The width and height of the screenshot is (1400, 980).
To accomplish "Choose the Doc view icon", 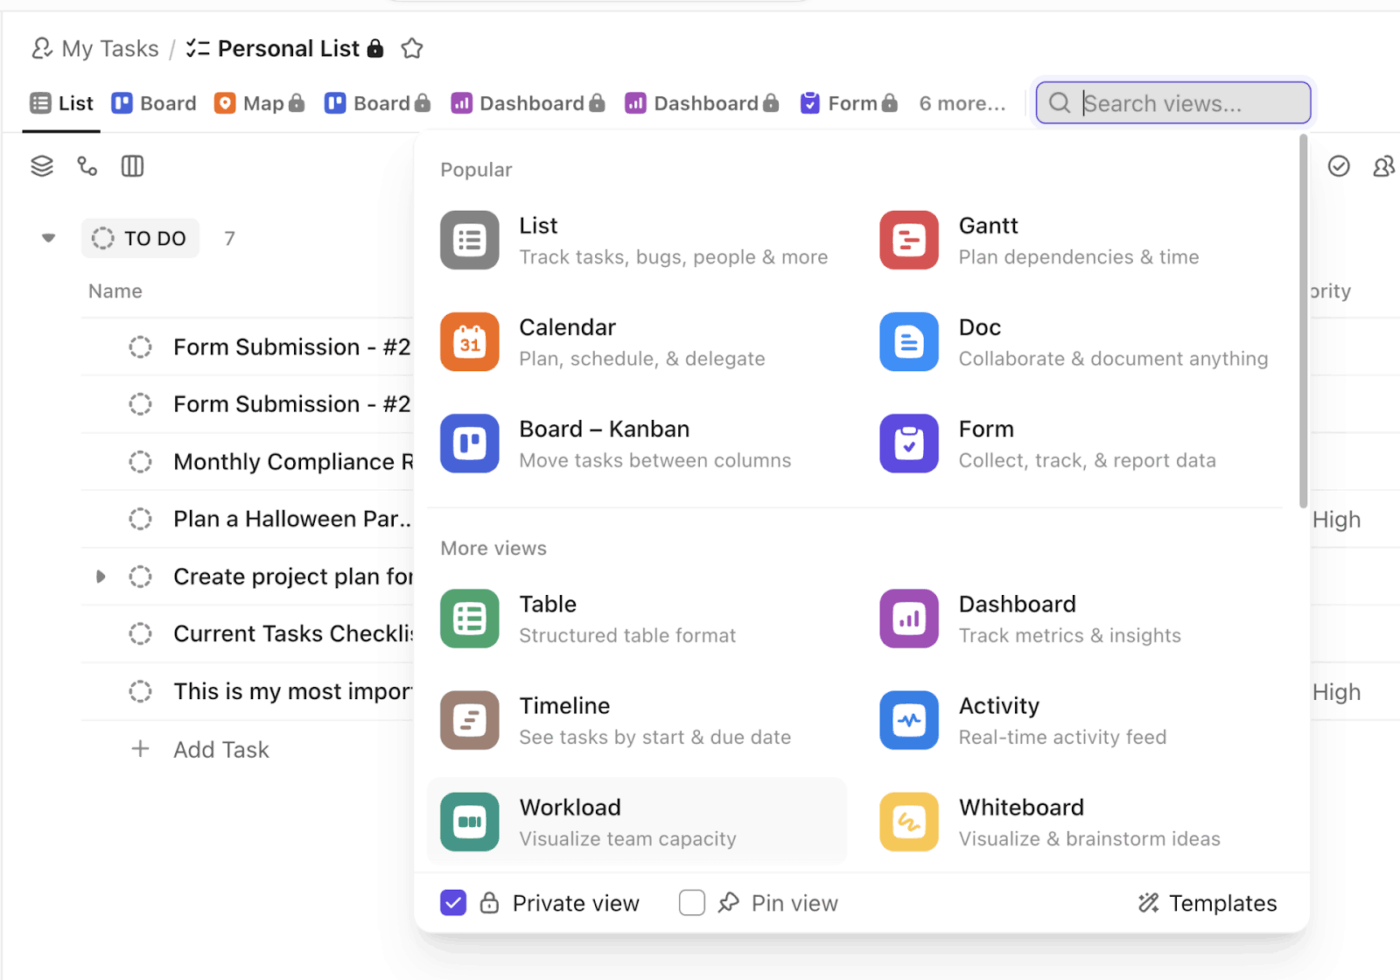I will point(908,341).
